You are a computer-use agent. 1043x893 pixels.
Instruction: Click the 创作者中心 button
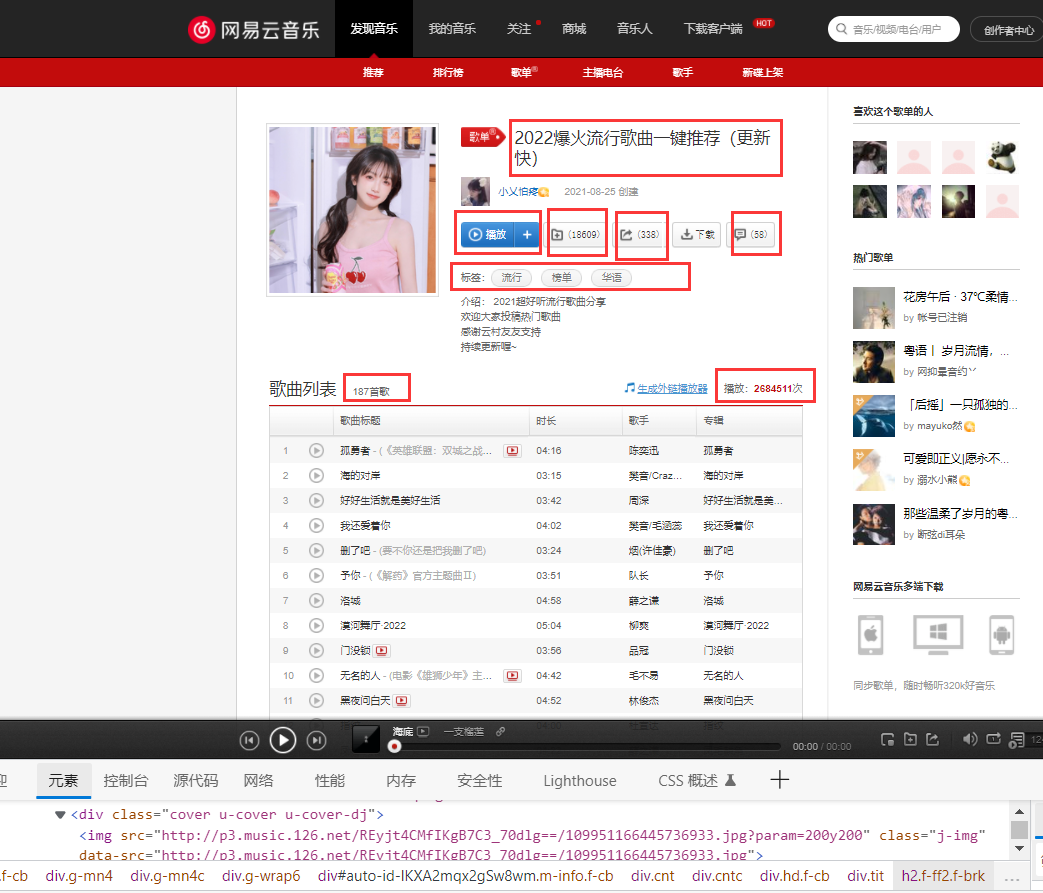[x=1007, y=30]
